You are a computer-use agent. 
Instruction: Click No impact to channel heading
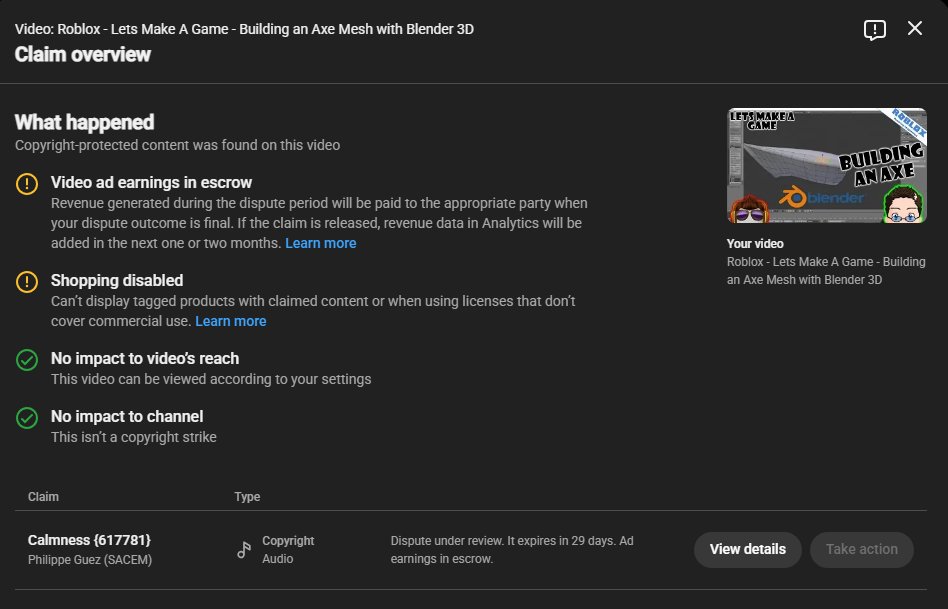pos(127,417)
